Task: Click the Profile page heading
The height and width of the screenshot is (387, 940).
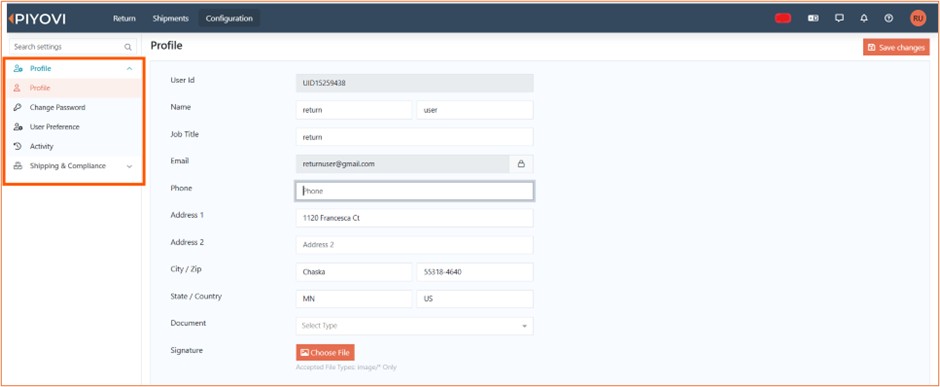Action: (x=166, y=46)
